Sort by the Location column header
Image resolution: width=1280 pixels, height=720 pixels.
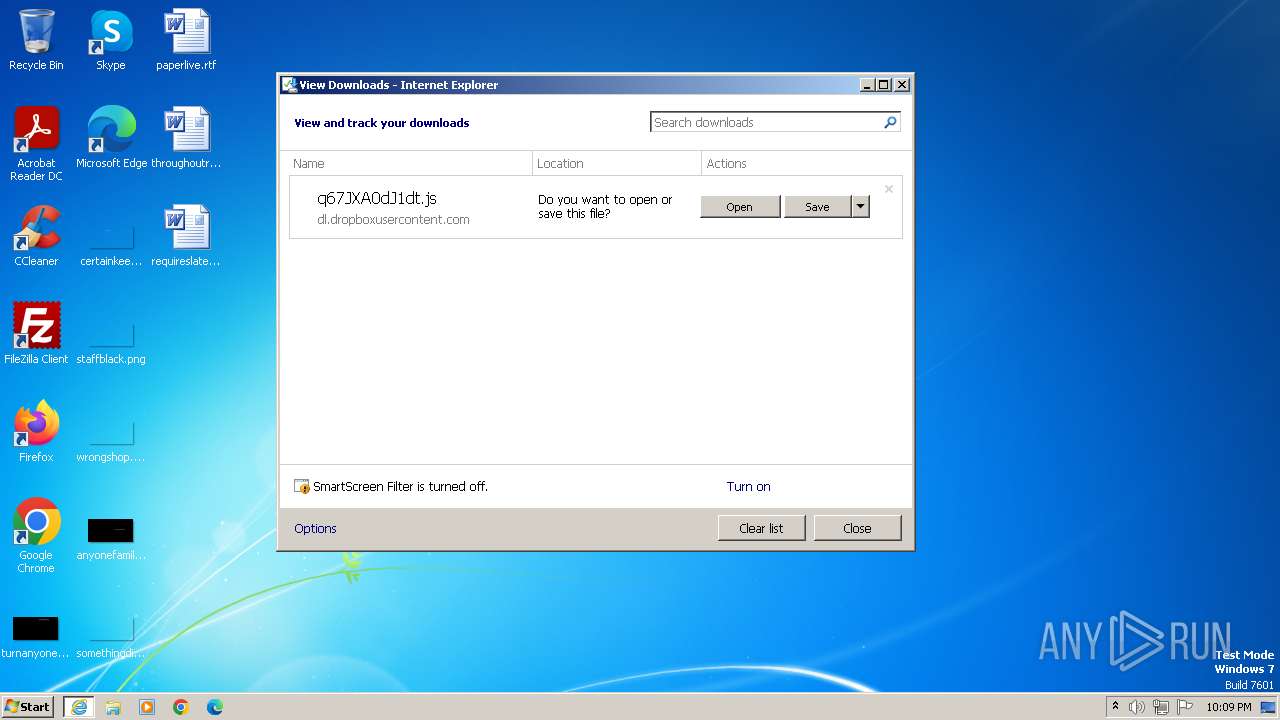tap(617, 163)
